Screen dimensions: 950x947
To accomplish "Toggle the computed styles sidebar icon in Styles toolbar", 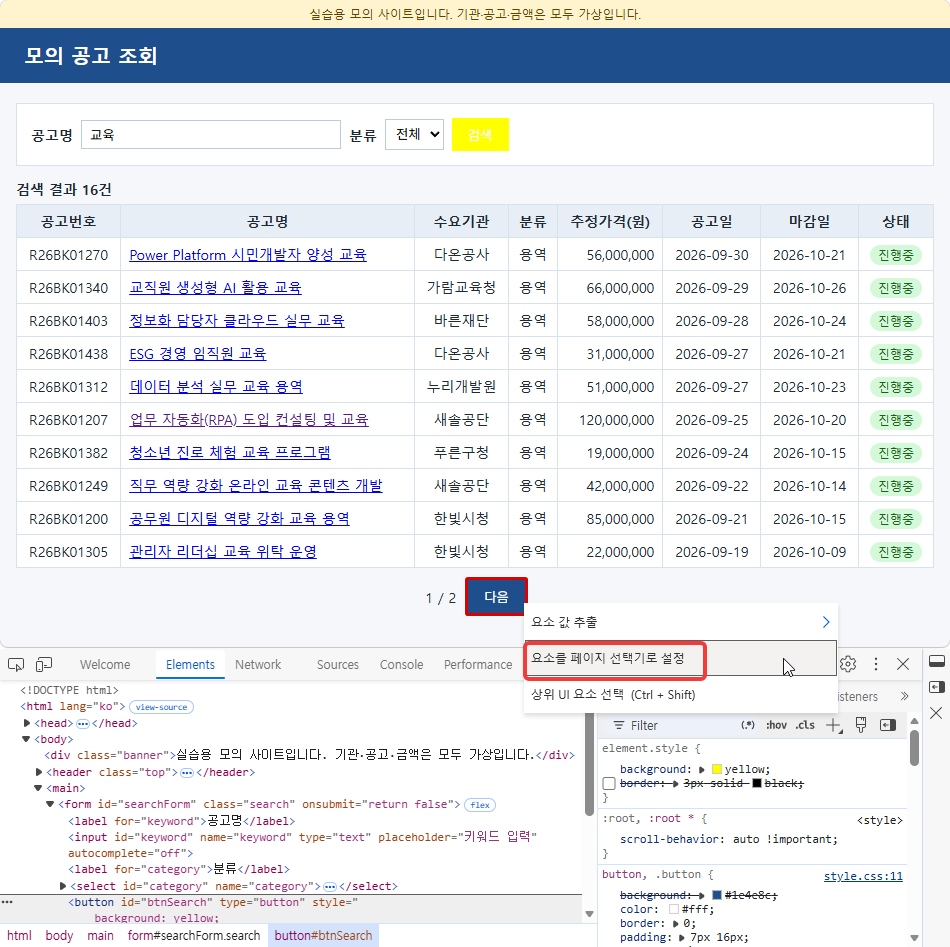I will (888, 725).
